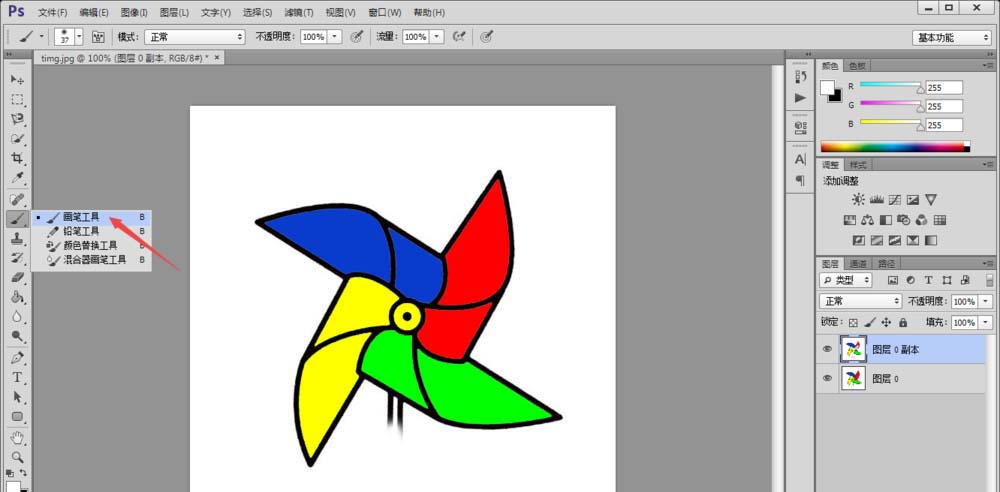1000x492 pixels.
Task: Toggle lock transparent pixels in the Layers panel
Action: [x=853, y=323]
